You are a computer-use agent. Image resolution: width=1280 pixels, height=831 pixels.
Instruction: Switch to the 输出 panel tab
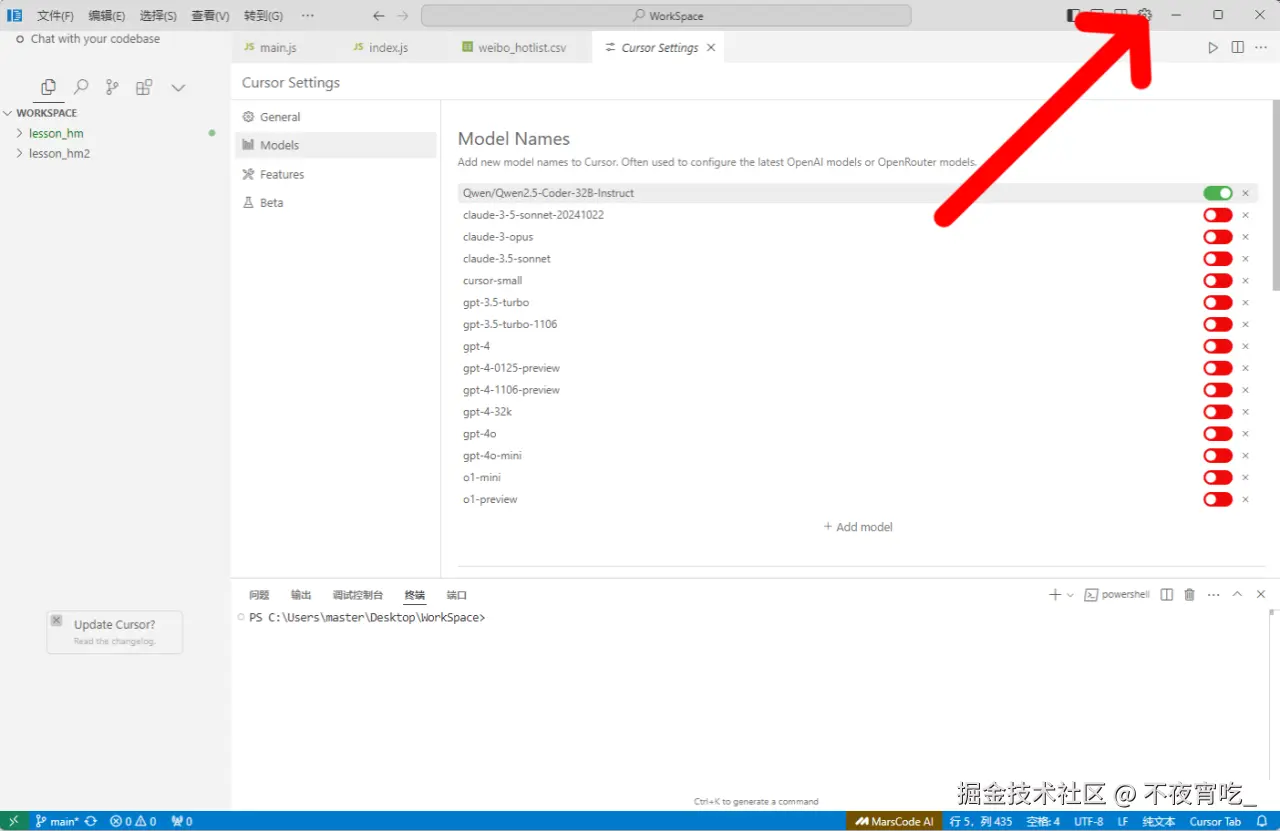(x=301, y=595)
